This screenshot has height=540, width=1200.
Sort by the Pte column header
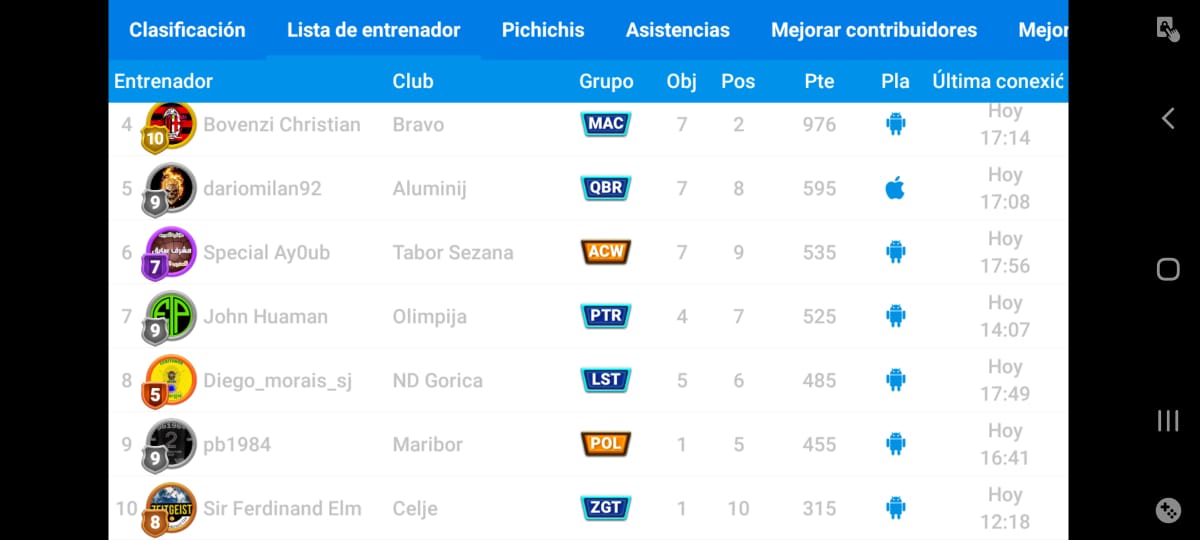click(819, 82)
